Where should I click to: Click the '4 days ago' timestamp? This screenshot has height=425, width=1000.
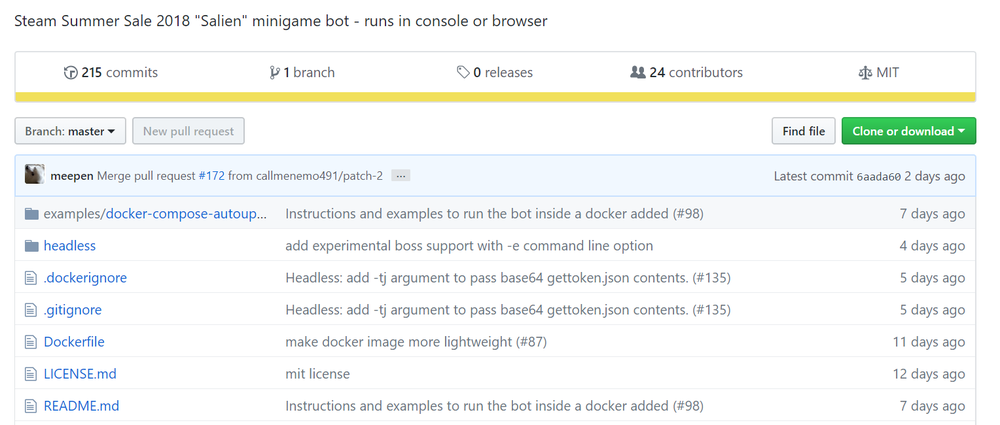[x=932, y=246]
